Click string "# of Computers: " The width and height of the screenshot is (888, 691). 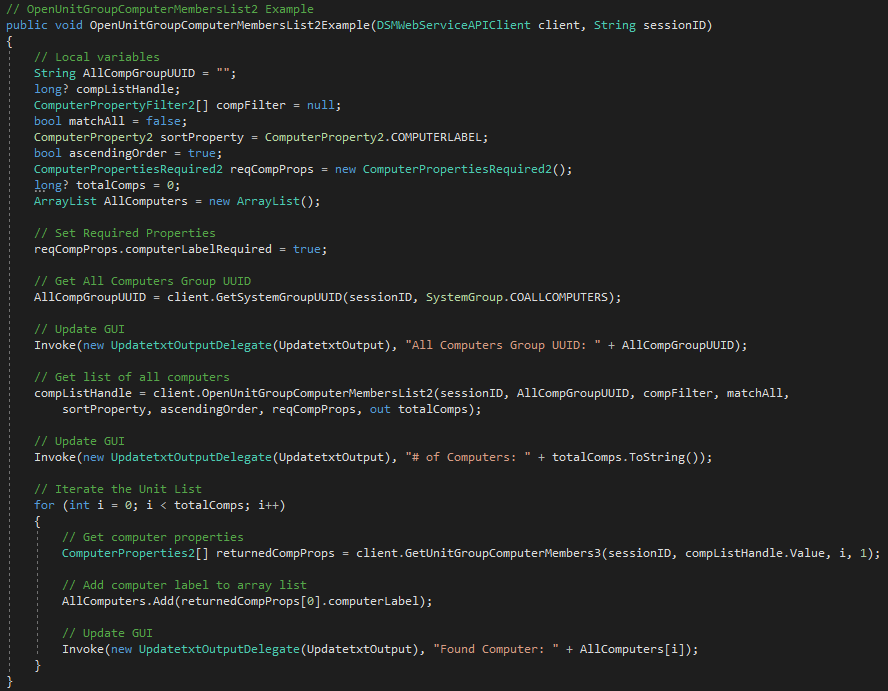point(468,457)
